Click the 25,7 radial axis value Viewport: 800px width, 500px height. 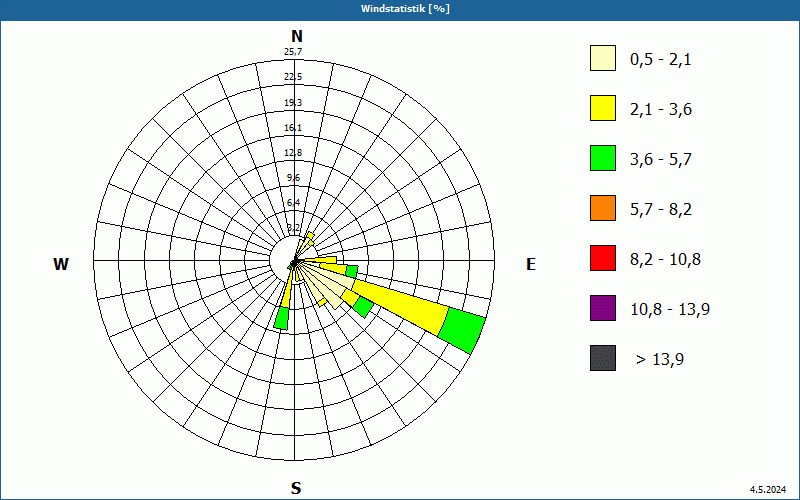click(293, 52)
